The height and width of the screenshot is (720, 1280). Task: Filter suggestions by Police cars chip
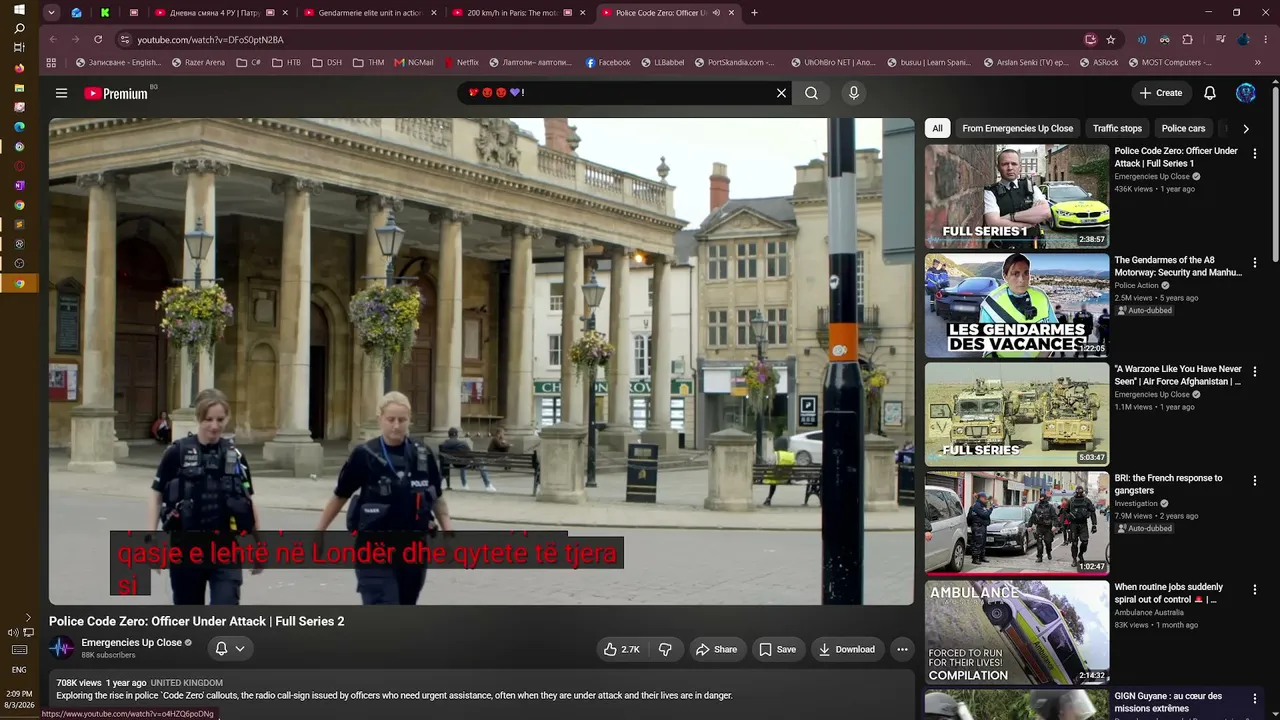tap(1183, 128)
